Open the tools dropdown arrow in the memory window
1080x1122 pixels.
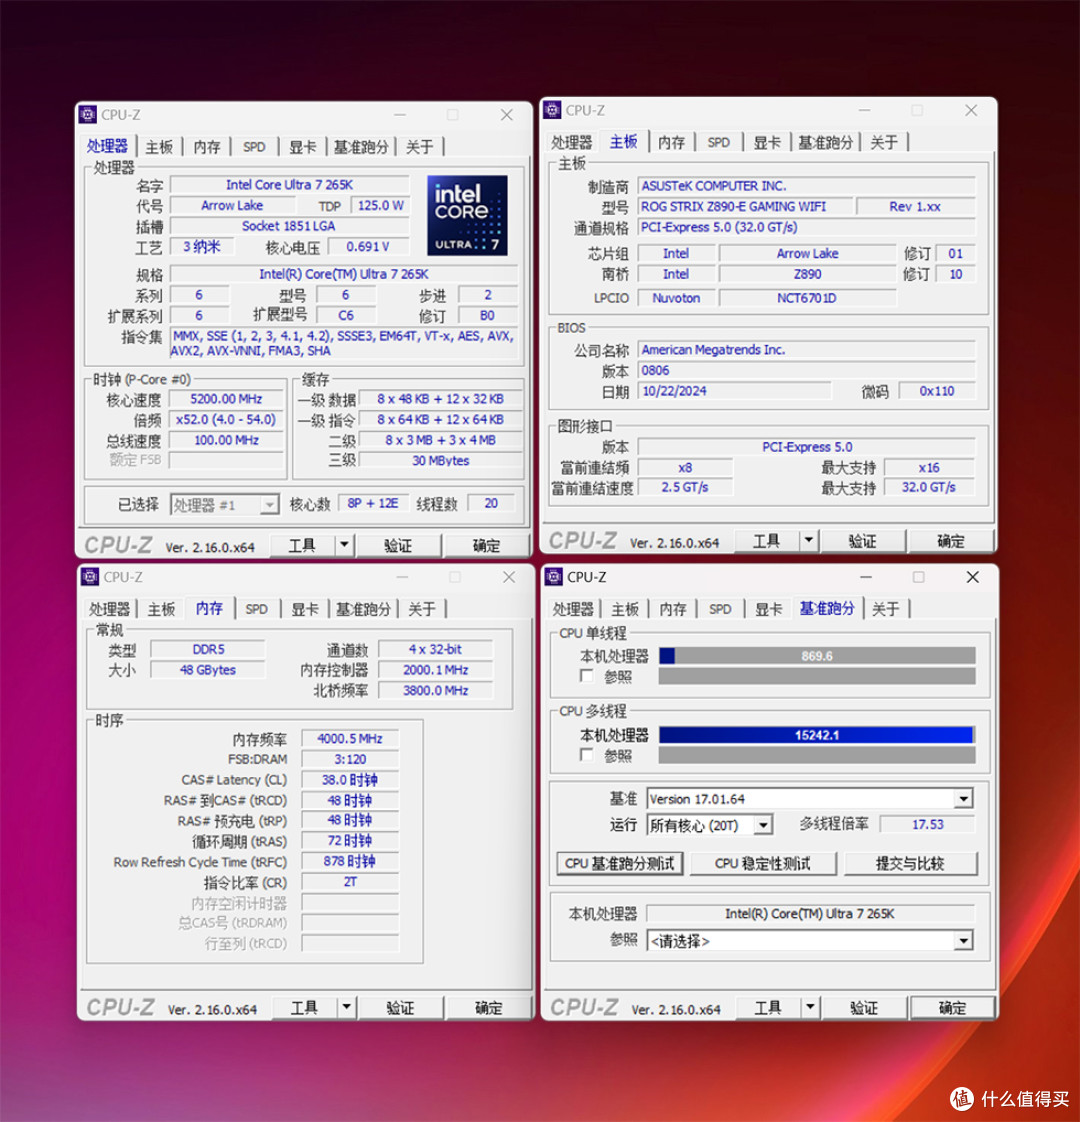[346, 1008]
